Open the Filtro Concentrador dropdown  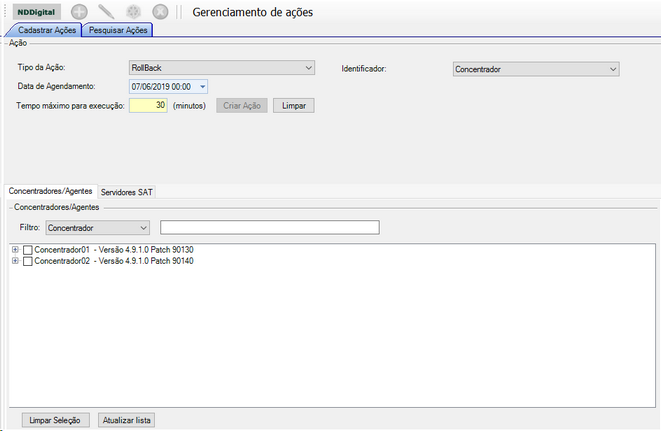pyautogui.click(x=97, y=228)
